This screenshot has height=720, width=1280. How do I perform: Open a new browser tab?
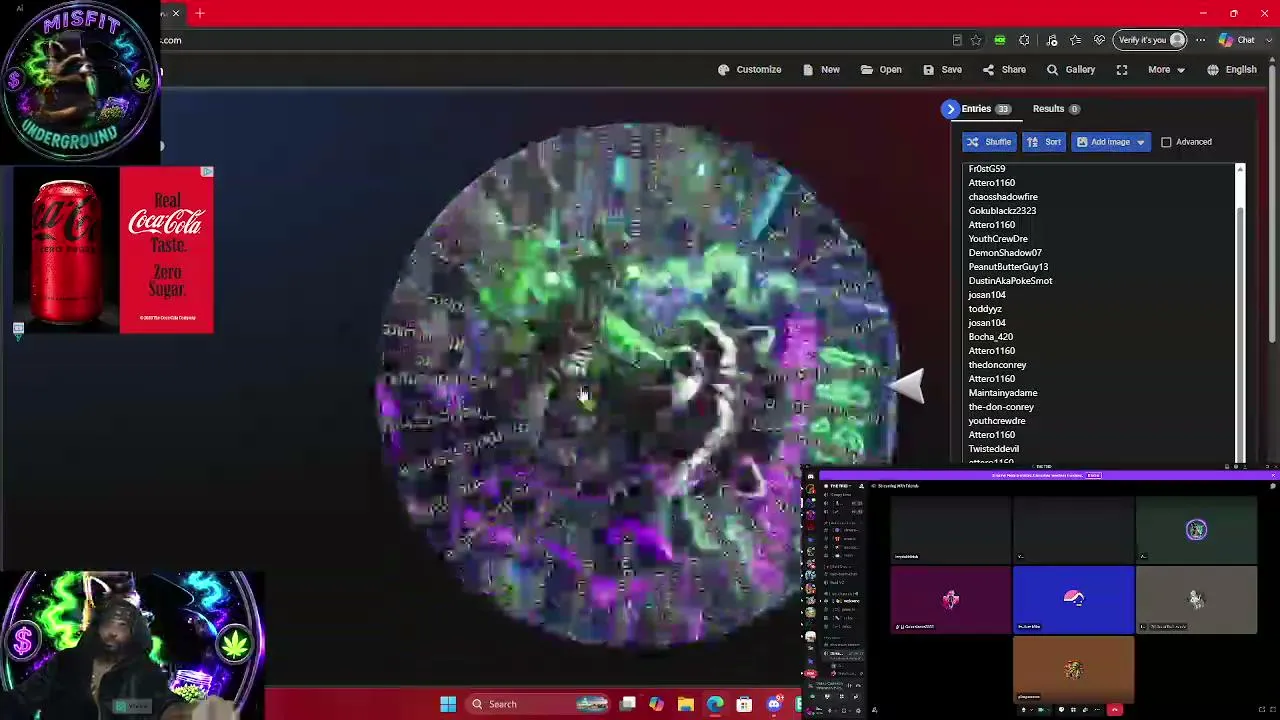point(200,13)
